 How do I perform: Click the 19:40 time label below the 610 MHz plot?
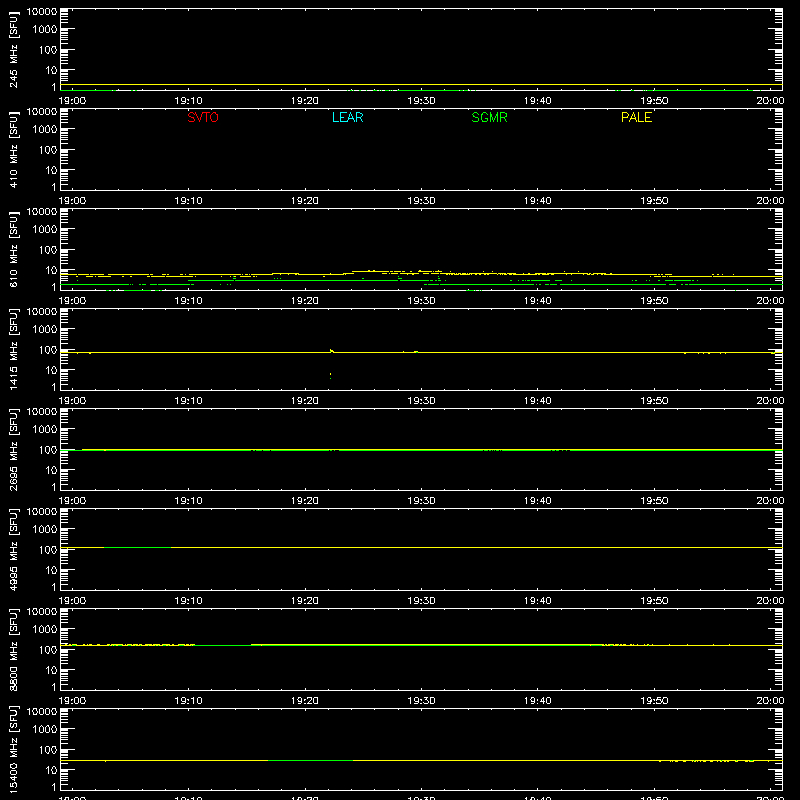coord(538,301)
